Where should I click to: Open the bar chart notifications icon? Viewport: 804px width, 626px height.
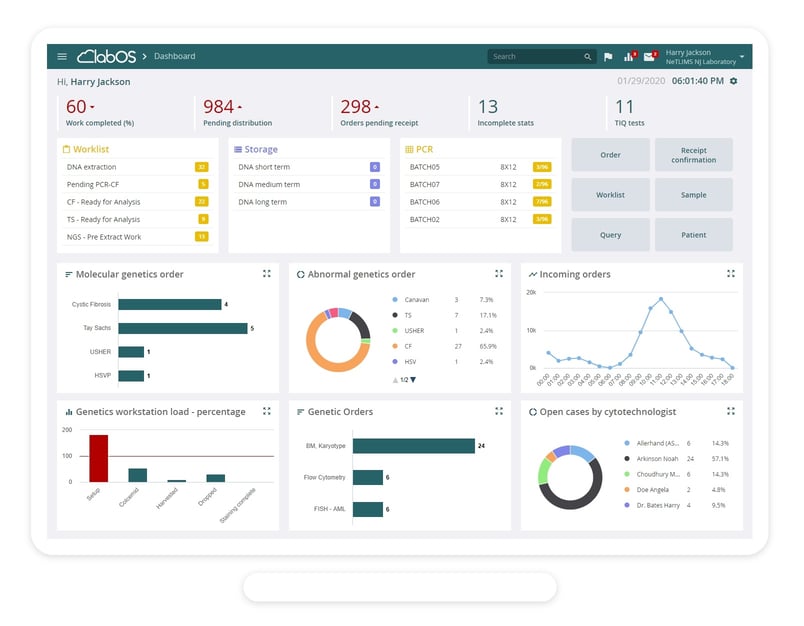click(629, 57)
